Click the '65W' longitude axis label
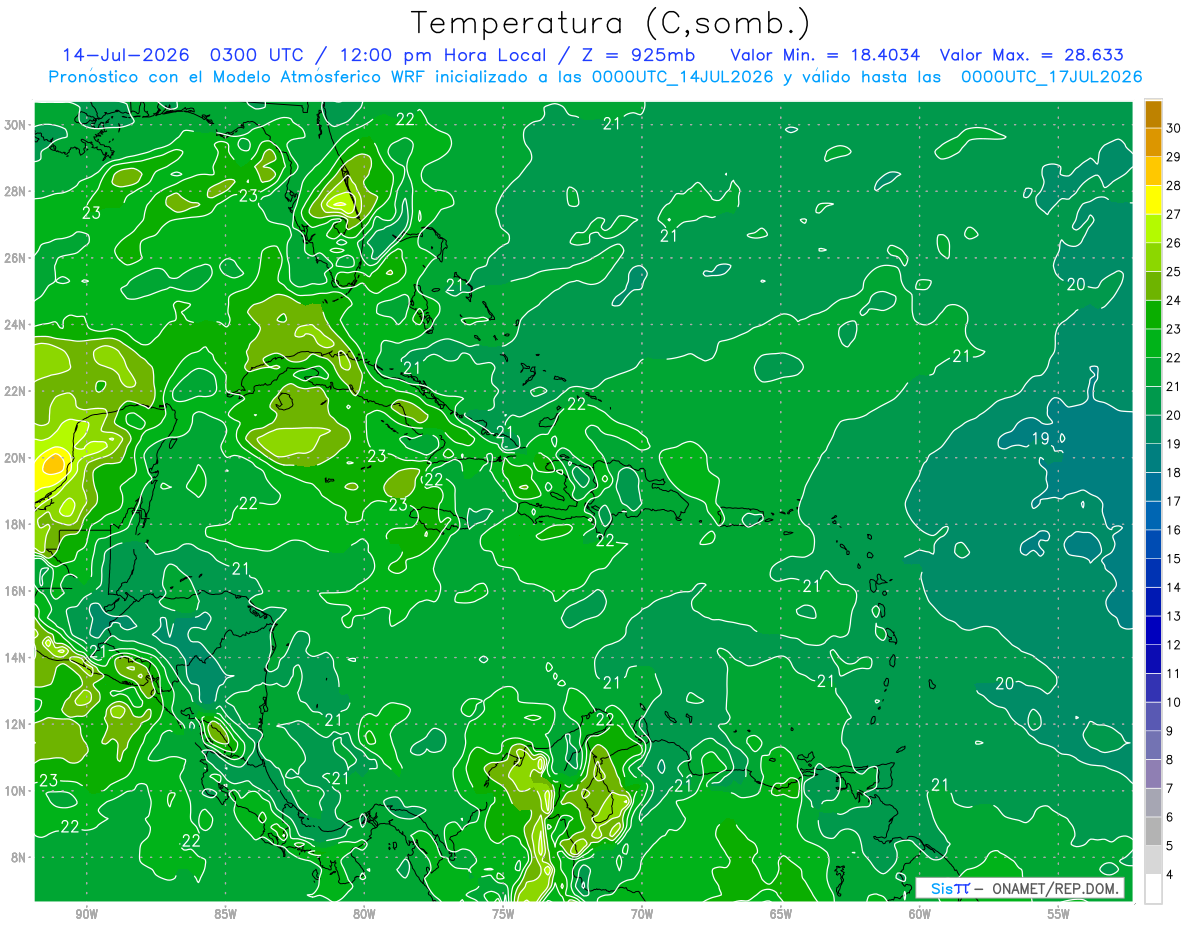Screen dimensions: 1200x927 [781, 914]
